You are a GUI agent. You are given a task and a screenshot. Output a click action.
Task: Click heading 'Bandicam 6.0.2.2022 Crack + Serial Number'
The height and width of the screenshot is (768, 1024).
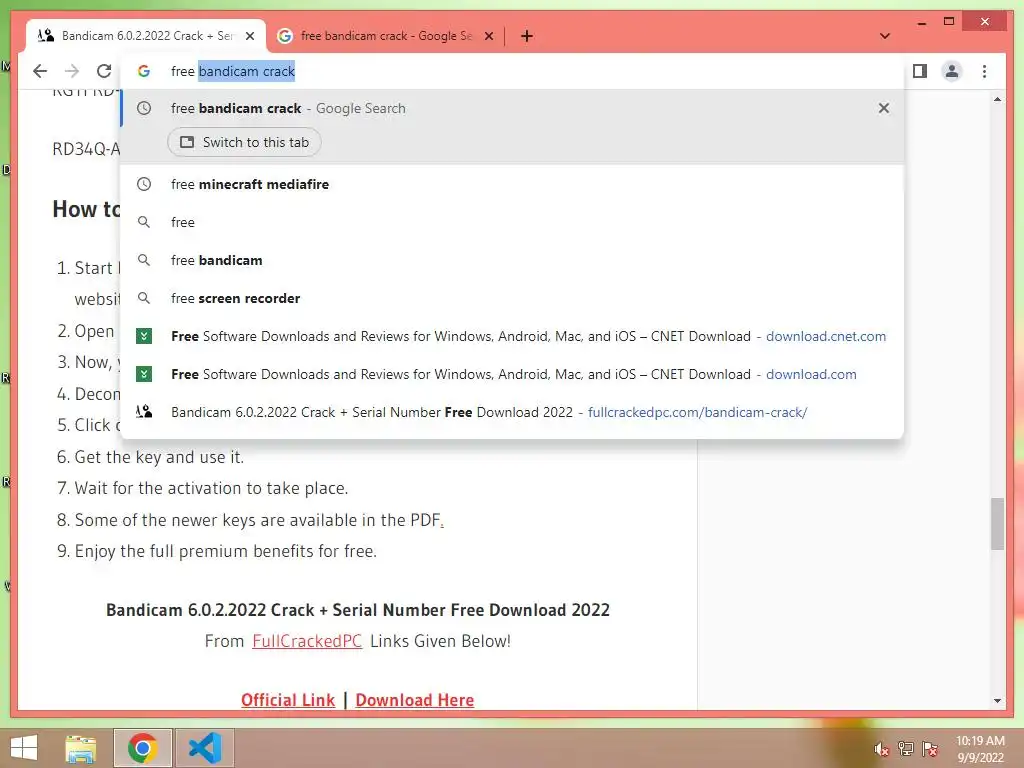click(x=358, y=610)
